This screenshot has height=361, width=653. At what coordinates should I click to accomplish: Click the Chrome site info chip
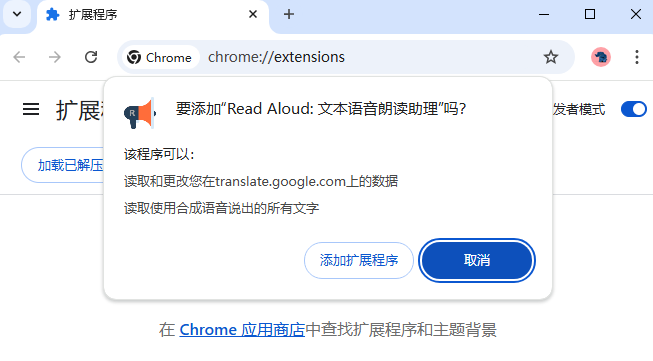point(159,57)
